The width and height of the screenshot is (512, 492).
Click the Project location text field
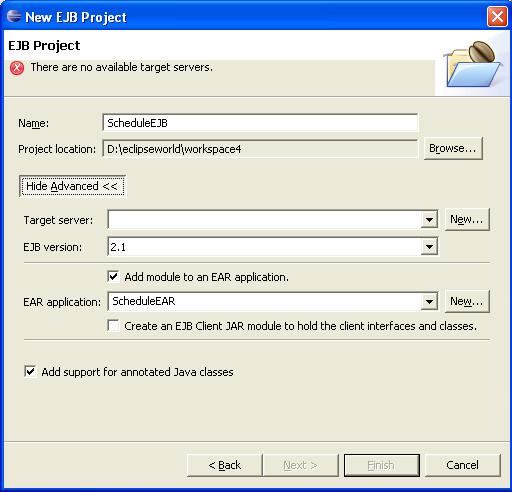click(260, 149)
